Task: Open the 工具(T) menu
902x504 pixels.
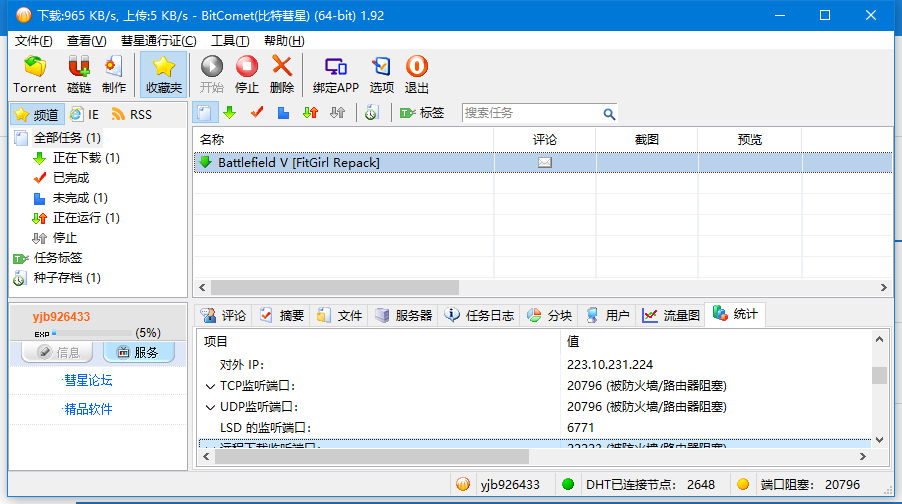Action: [230, 41]
